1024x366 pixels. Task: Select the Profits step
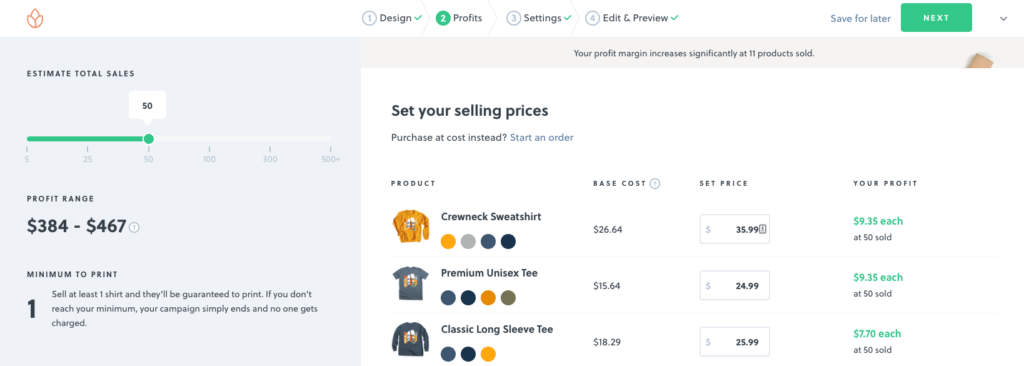coord(459,18)
